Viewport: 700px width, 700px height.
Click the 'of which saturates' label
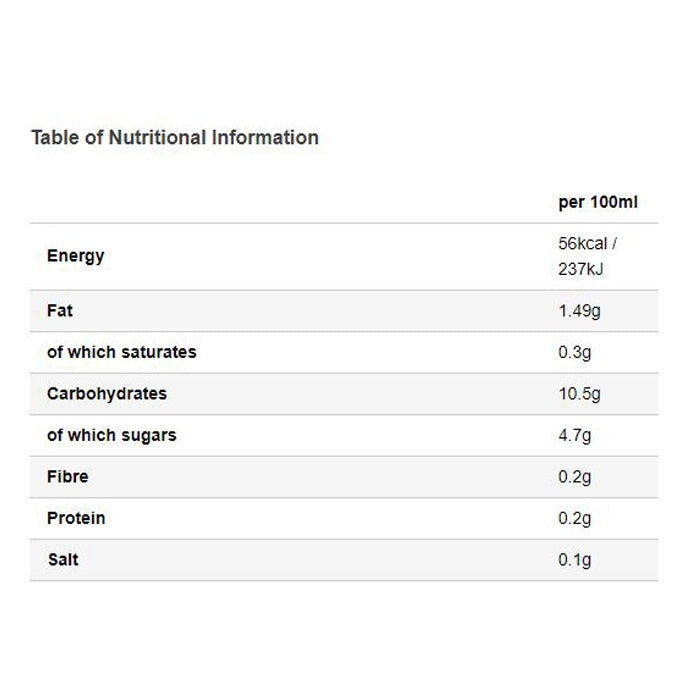pos(121,352)
